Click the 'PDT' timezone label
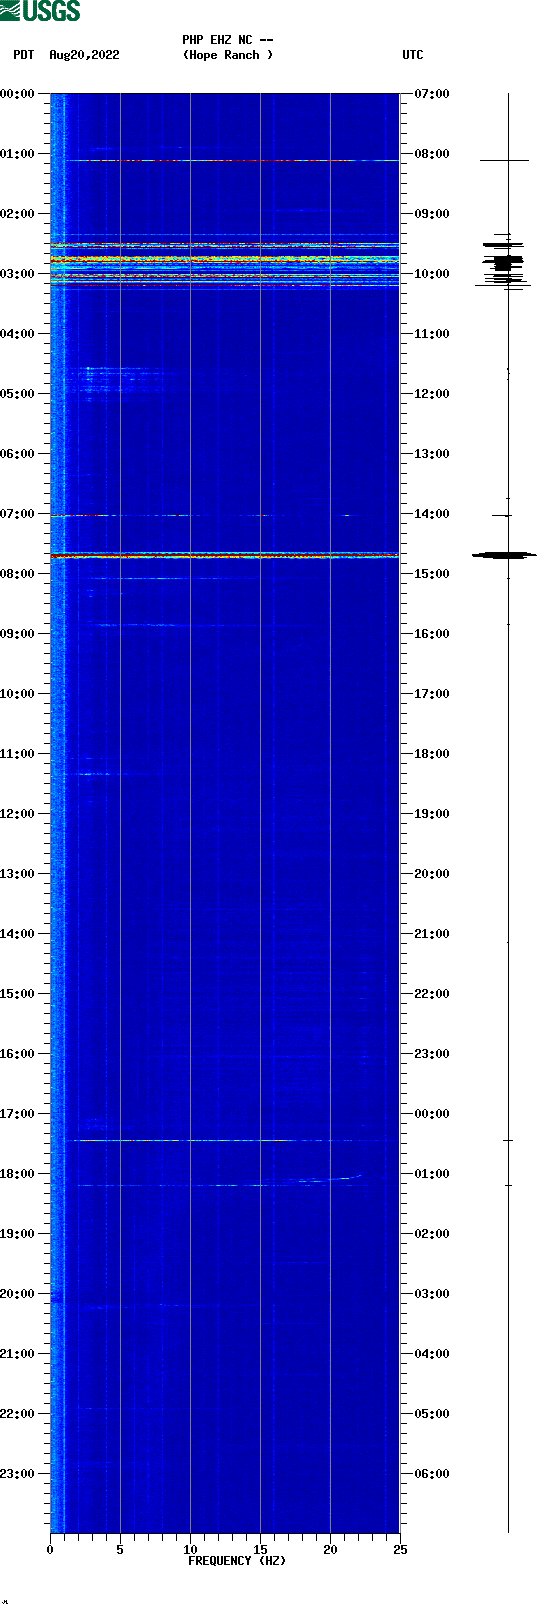 click(24, 55)
